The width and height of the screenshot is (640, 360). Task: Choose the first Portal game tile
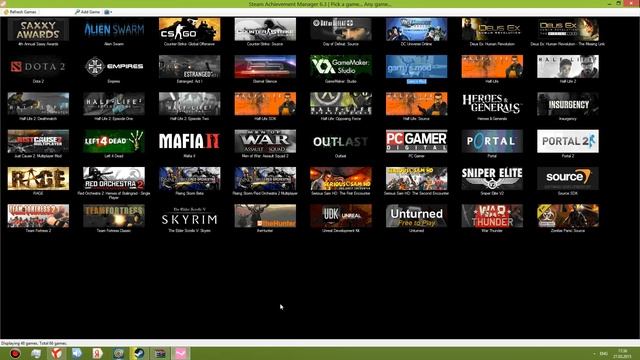tap(492, 141)
